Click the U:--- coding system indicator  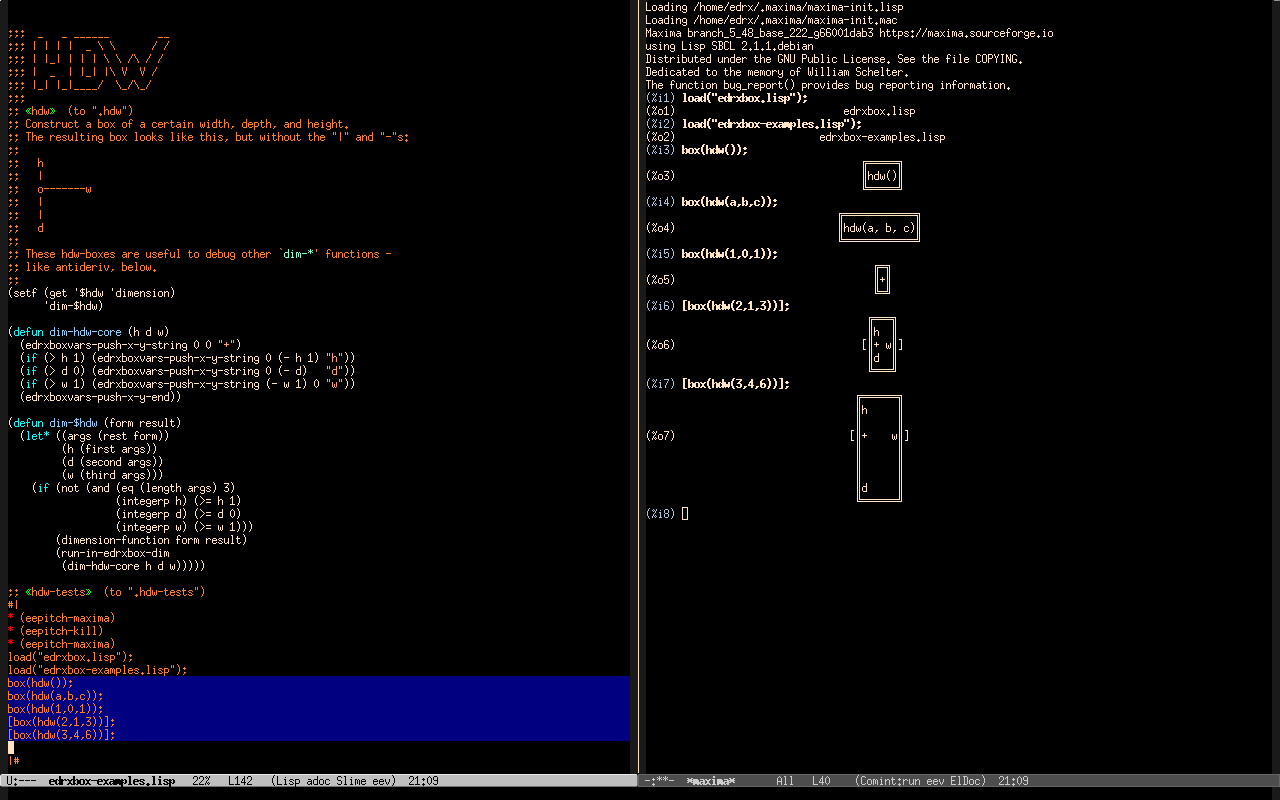pyautogui.click(x=22, y=781)
